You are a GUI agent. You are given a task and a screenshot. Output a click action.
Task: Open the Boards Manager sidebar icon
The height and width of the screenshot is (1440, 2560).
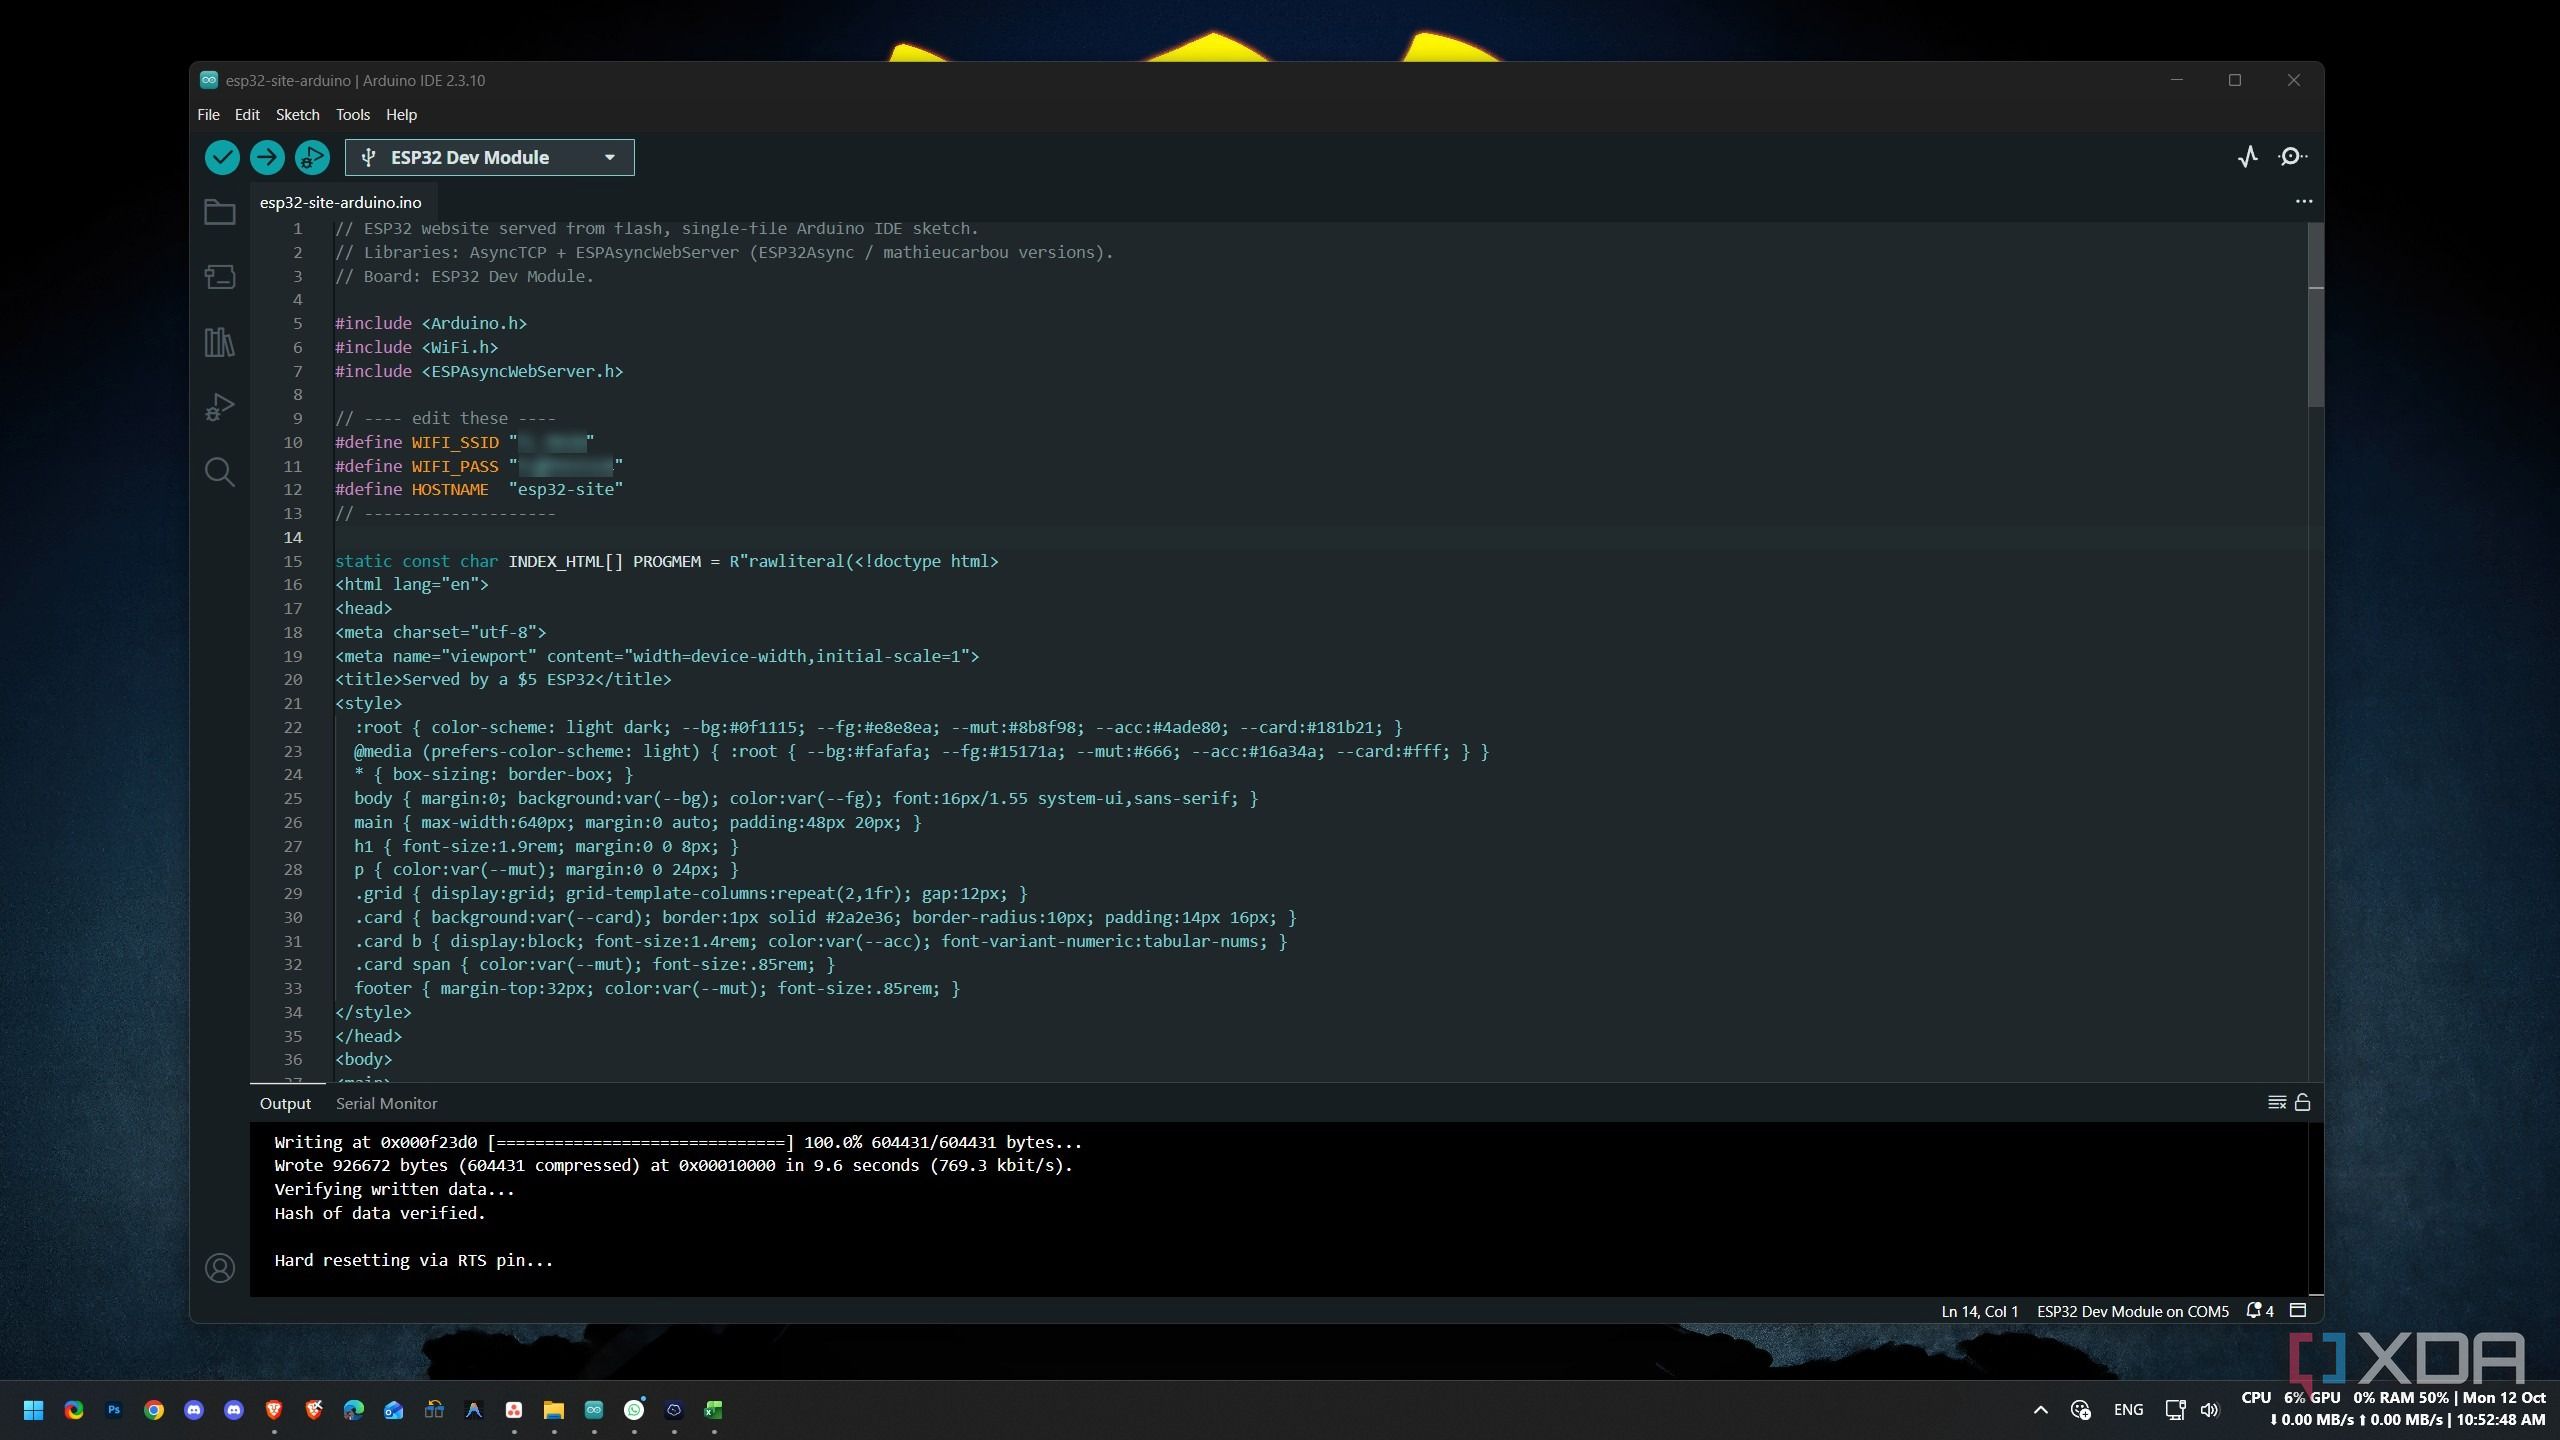tap(220, 277)
